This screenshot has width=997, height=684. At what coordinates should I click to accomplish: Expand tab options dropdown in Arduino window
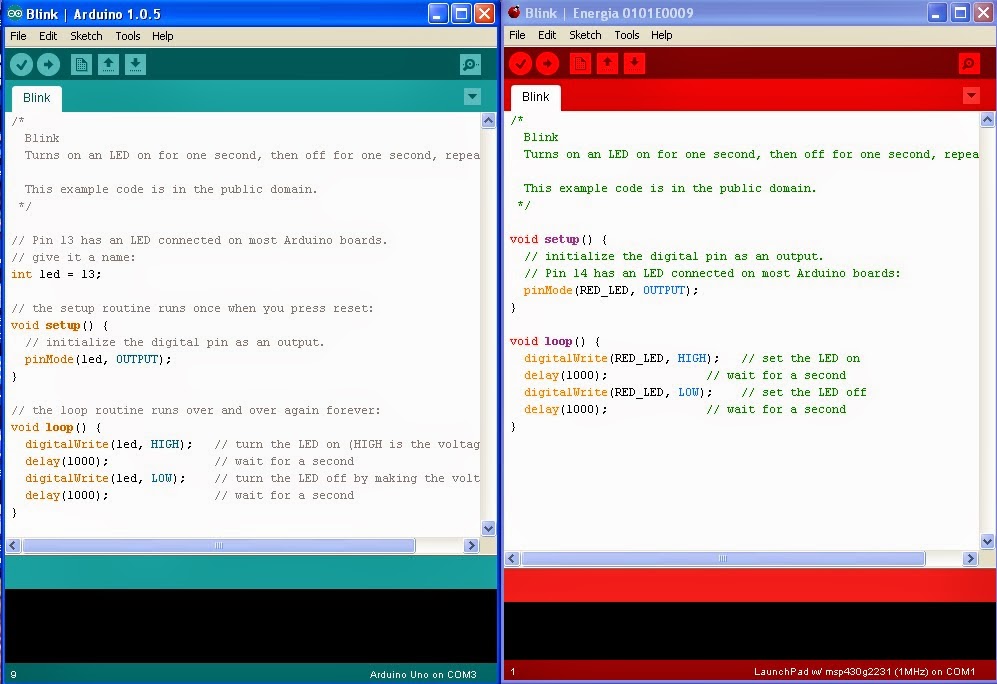472,97
